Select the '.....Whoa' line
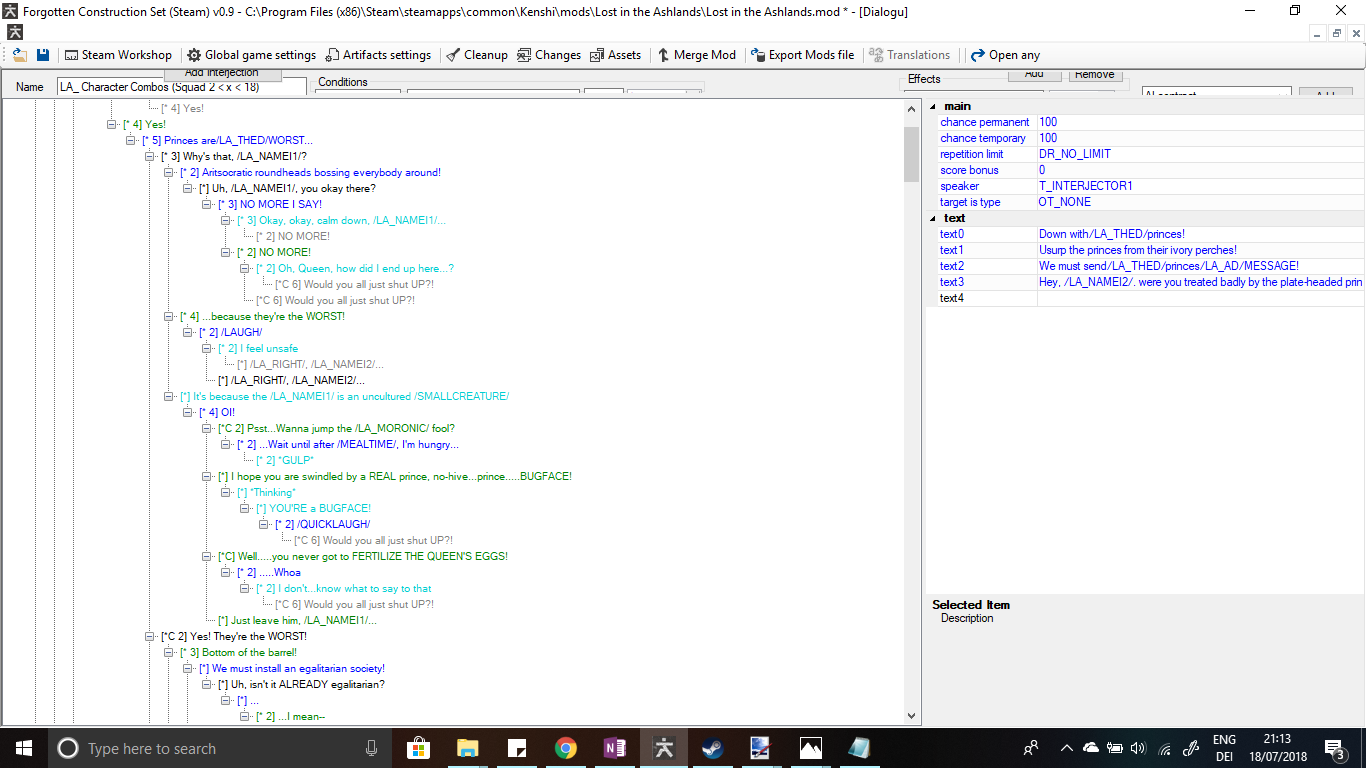1366x768 pixels. [x=268, y=572]
